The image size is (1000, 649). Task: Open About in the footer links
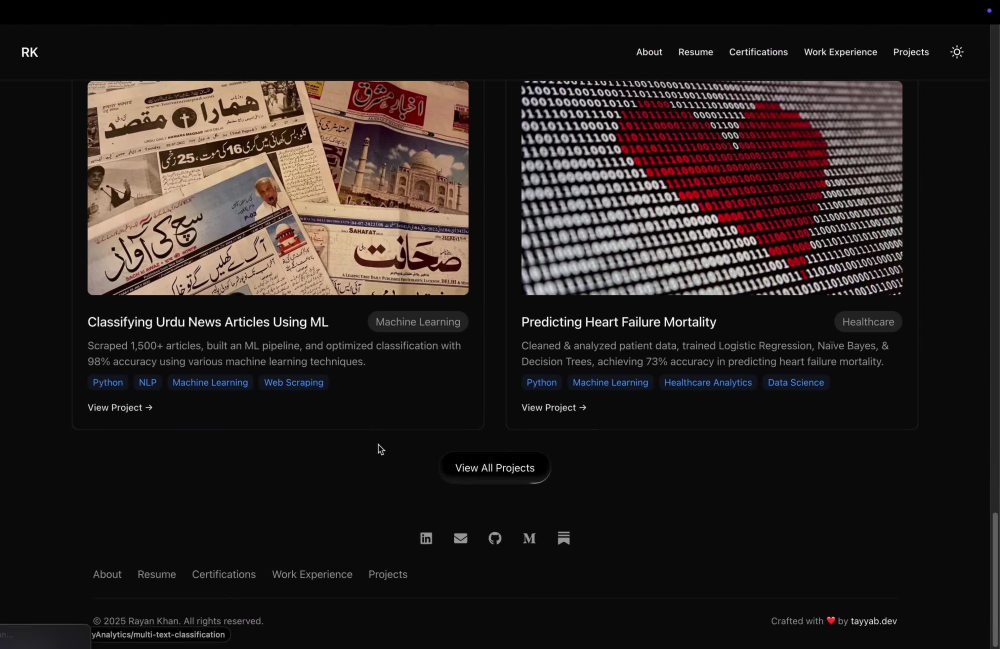pos(107,574)
